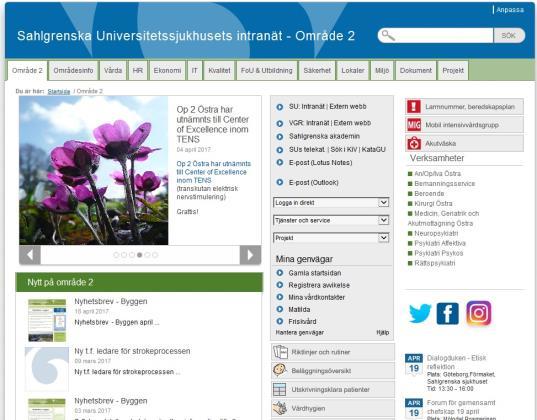Open Mina vårdkontakter shortcut
Viewport: 537px width, 420px height.
[x=316, y=297]
